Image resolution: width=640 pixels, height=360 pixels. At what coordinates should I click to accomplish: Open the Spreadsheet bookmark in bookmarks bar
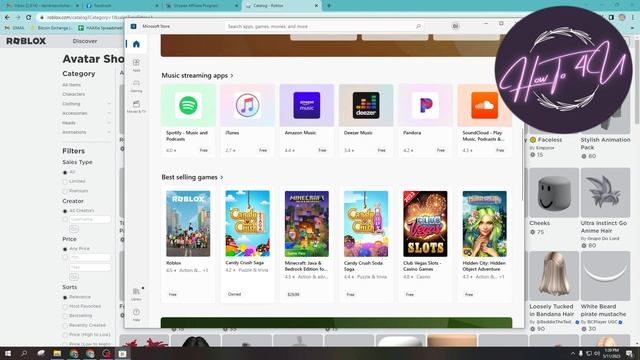pyautogui.click(x=100, y=28)
